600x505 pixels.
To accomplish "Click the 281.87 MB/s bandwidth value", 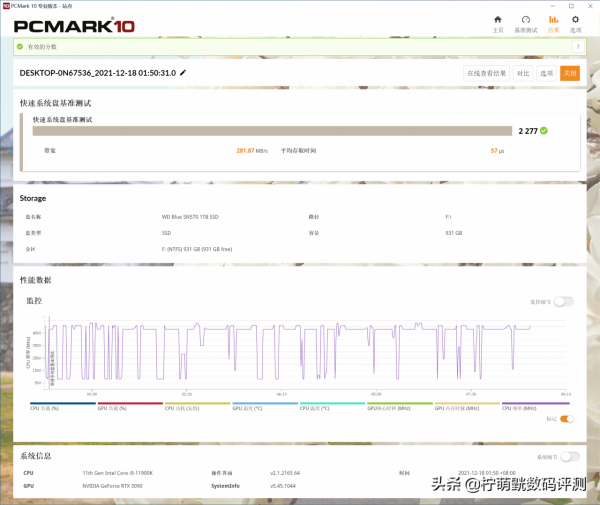I will (252, 151).
